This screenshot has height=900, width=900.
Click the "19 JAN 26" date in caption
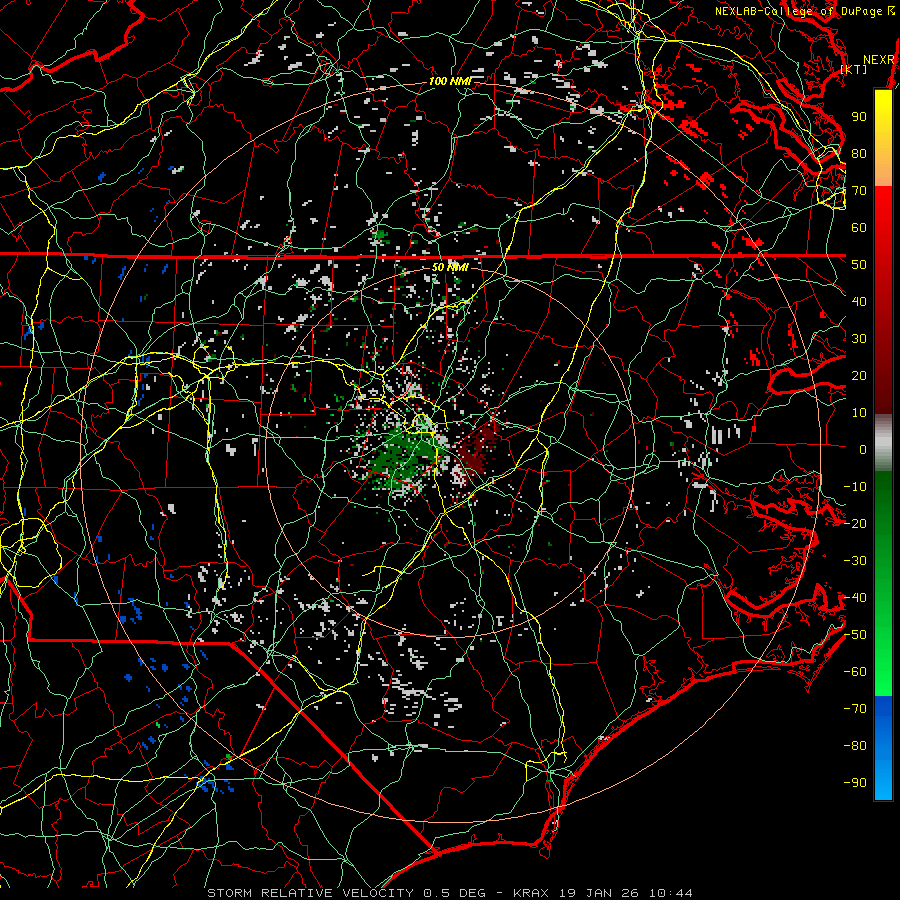pos(599,893)
